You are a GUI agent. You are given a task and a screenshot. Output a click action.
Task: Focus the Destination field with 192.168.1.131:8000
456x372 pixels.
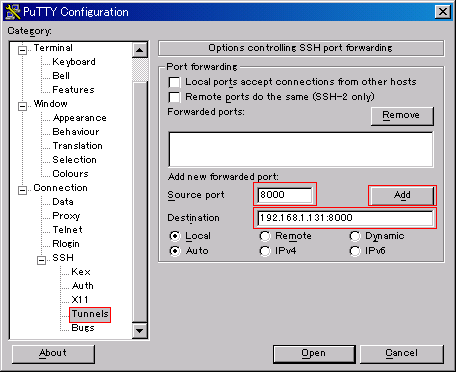345,218
